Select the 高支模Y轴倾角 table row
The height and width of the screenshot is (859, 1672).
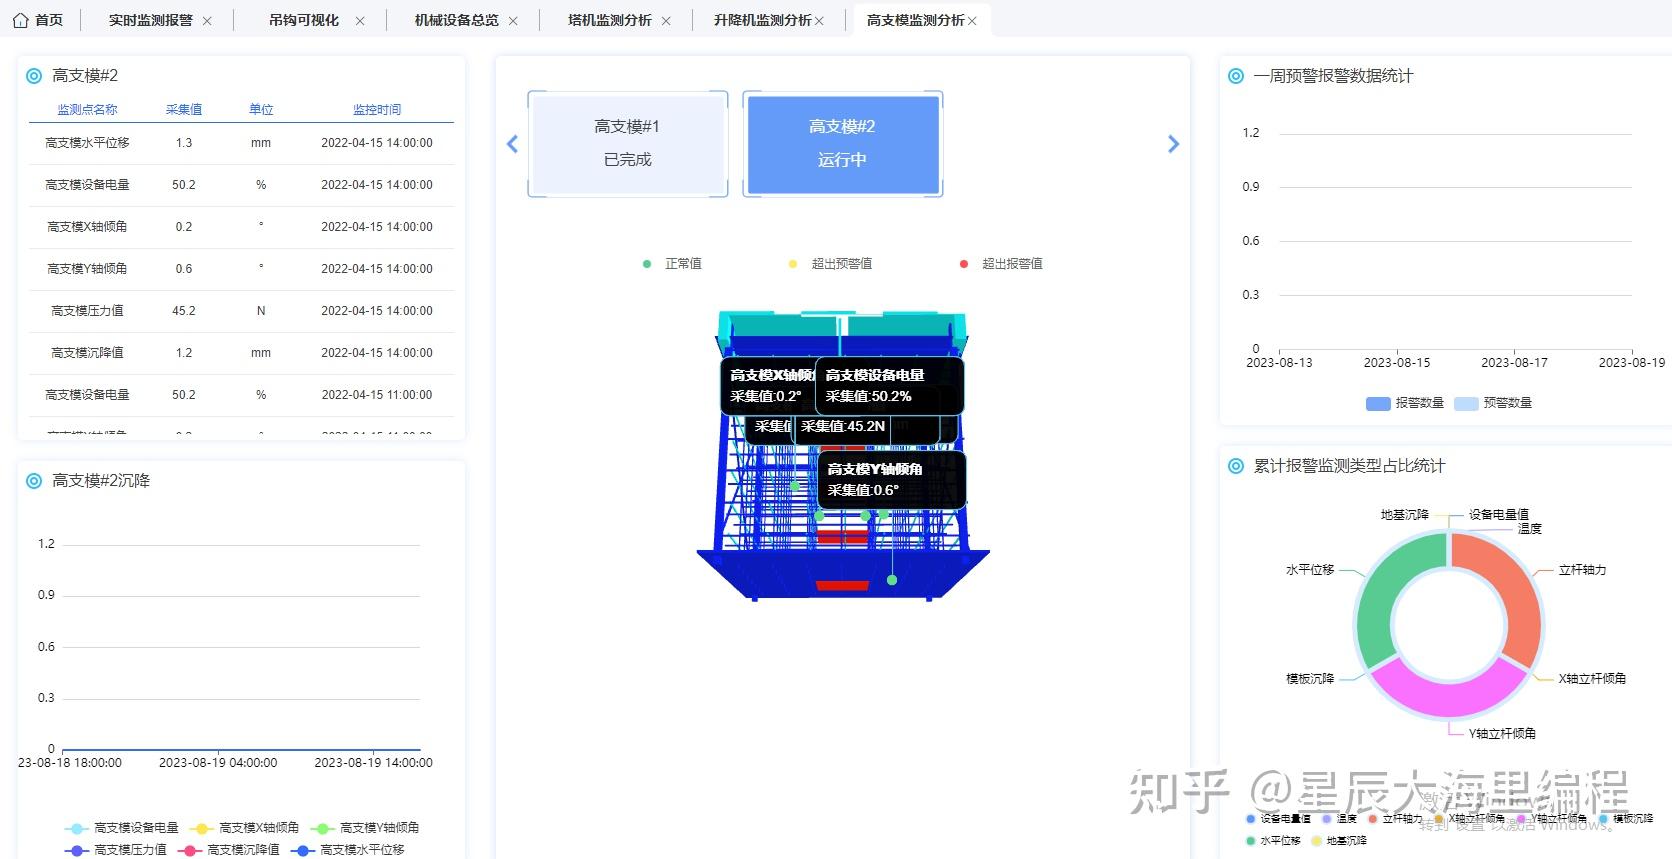click(241, 269)
